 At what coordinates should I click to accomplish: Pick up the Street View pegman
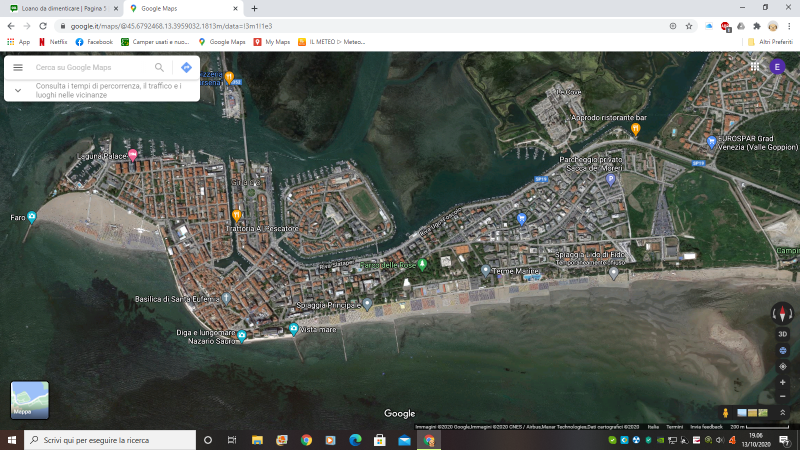pos(725,412)
